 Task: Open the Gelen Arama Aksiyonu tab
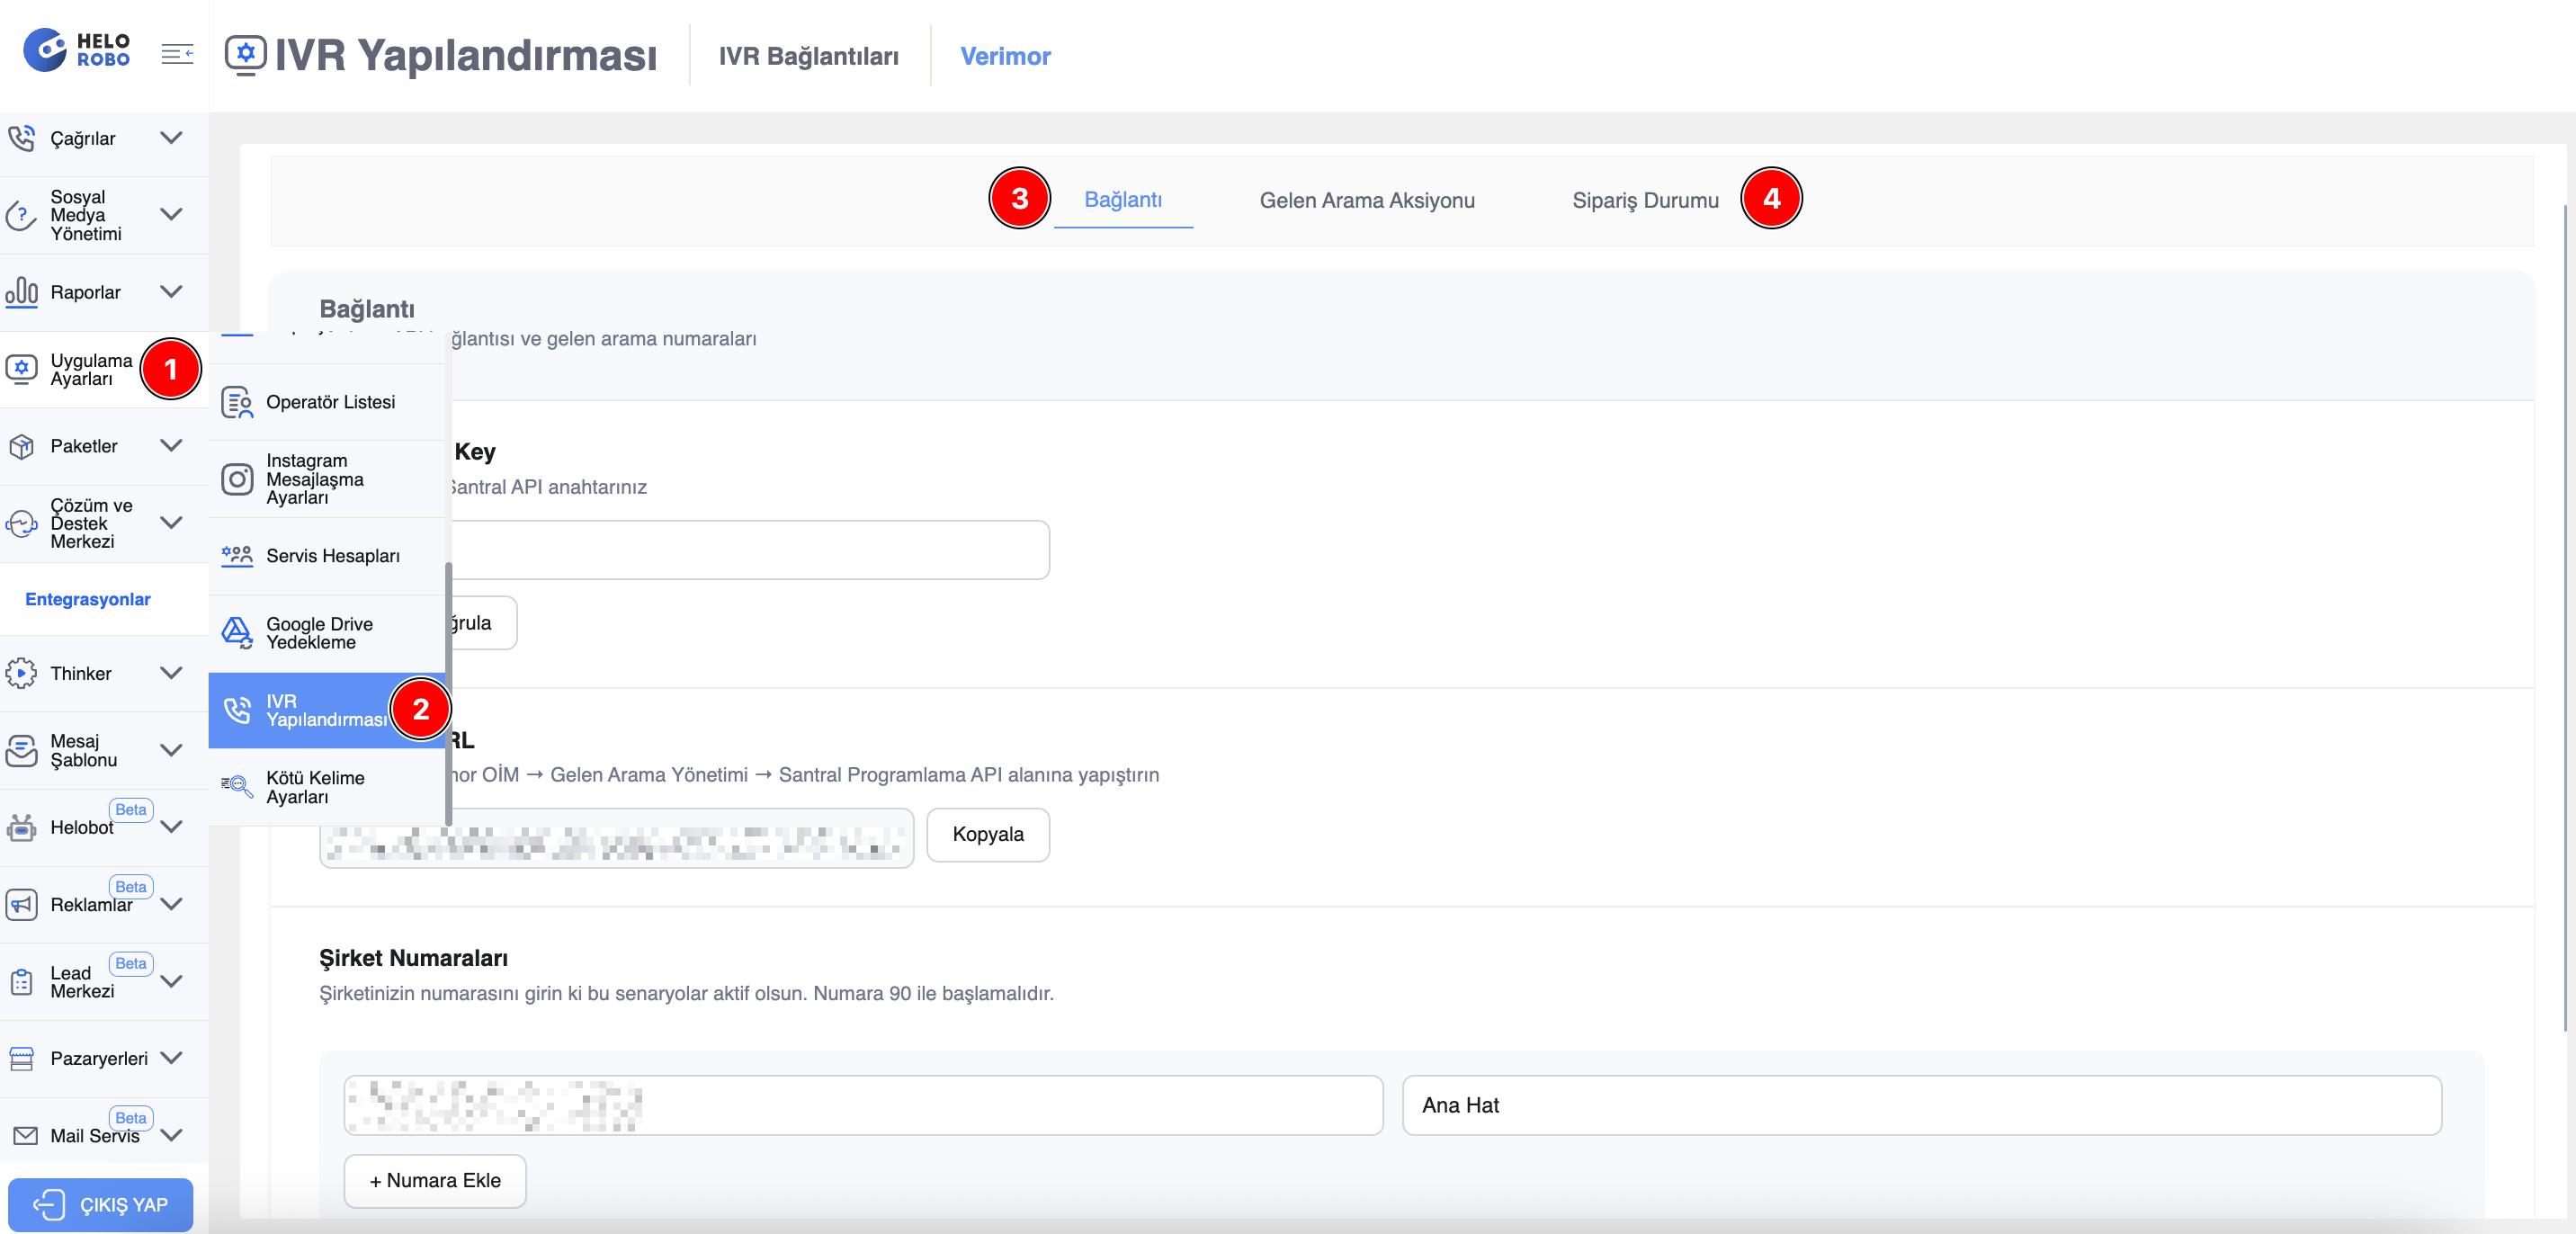coord(1366,200)
